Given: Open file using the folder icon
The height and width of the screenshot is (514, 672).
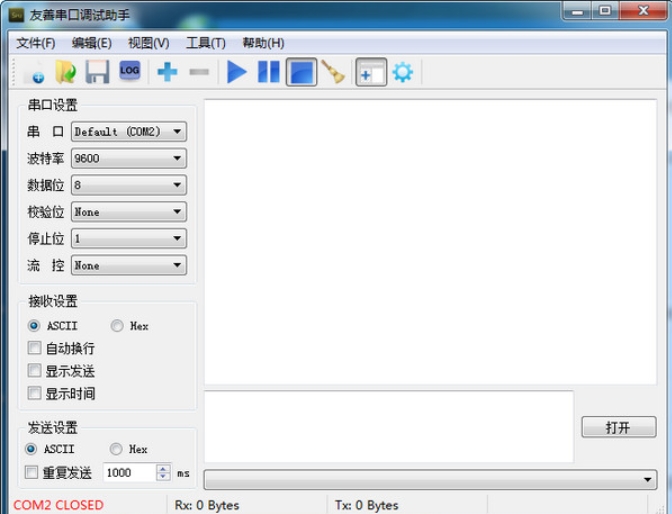Looking at the screenshot, I should pos(66,72).
